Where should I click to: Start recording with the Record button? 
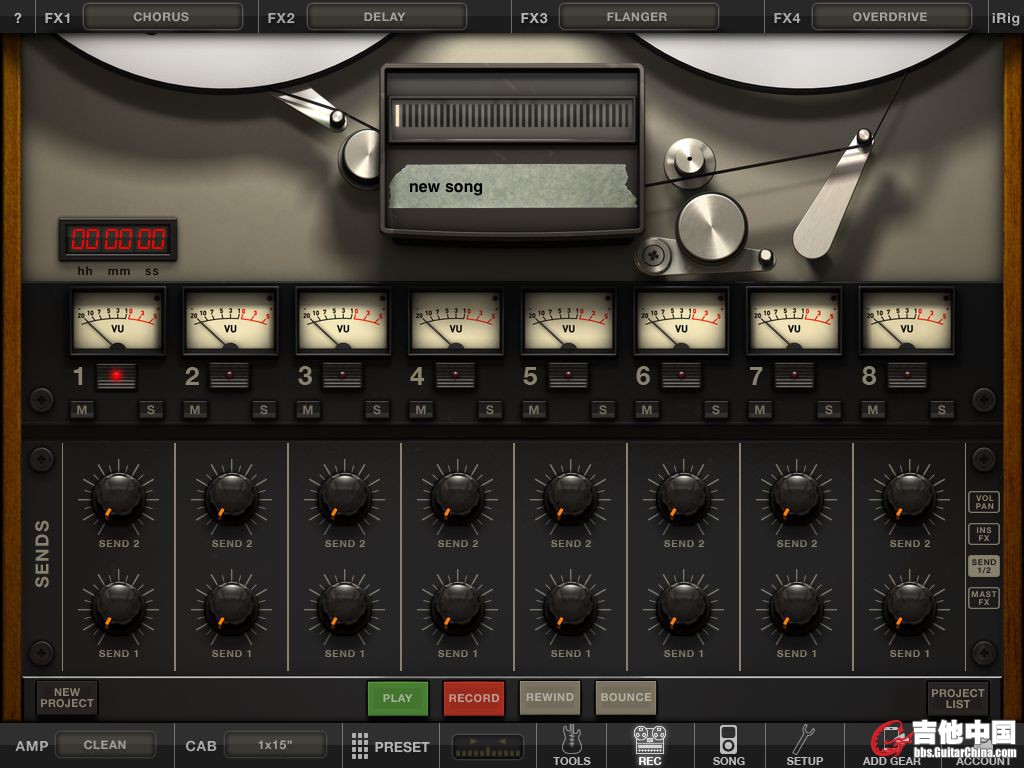pyautogui.click(x=473, y=698)
